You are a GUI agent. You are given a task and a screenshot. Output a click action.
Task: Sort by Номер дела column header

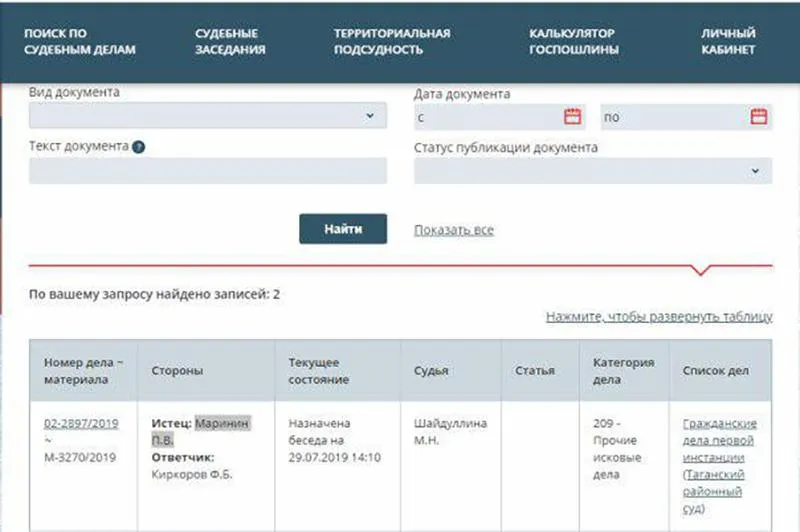[x=84, y=371]
